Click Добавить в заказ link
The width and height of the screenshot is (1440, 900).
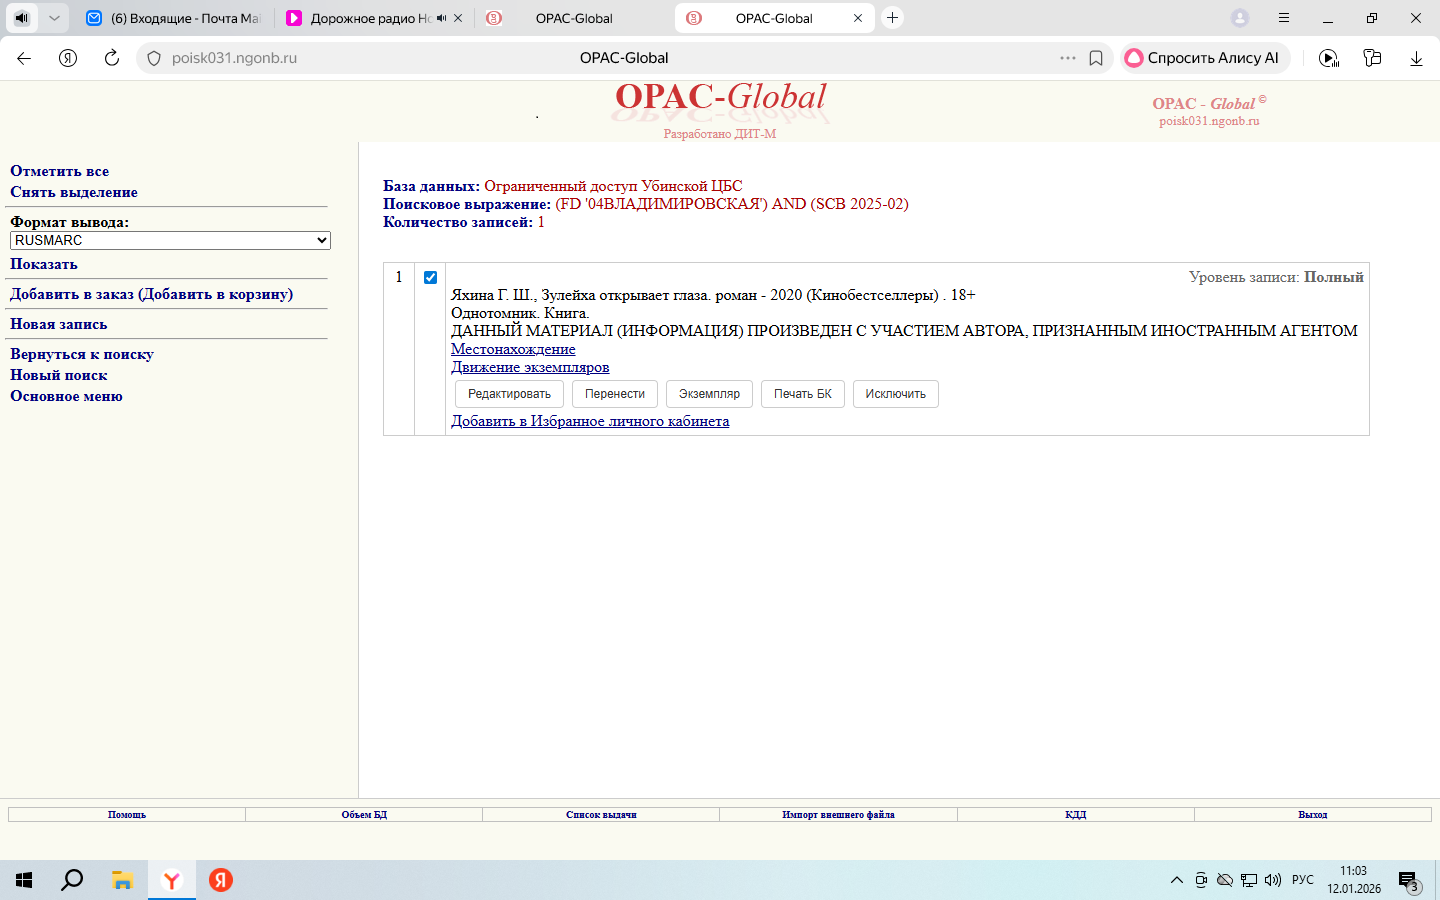coord(151,294)
